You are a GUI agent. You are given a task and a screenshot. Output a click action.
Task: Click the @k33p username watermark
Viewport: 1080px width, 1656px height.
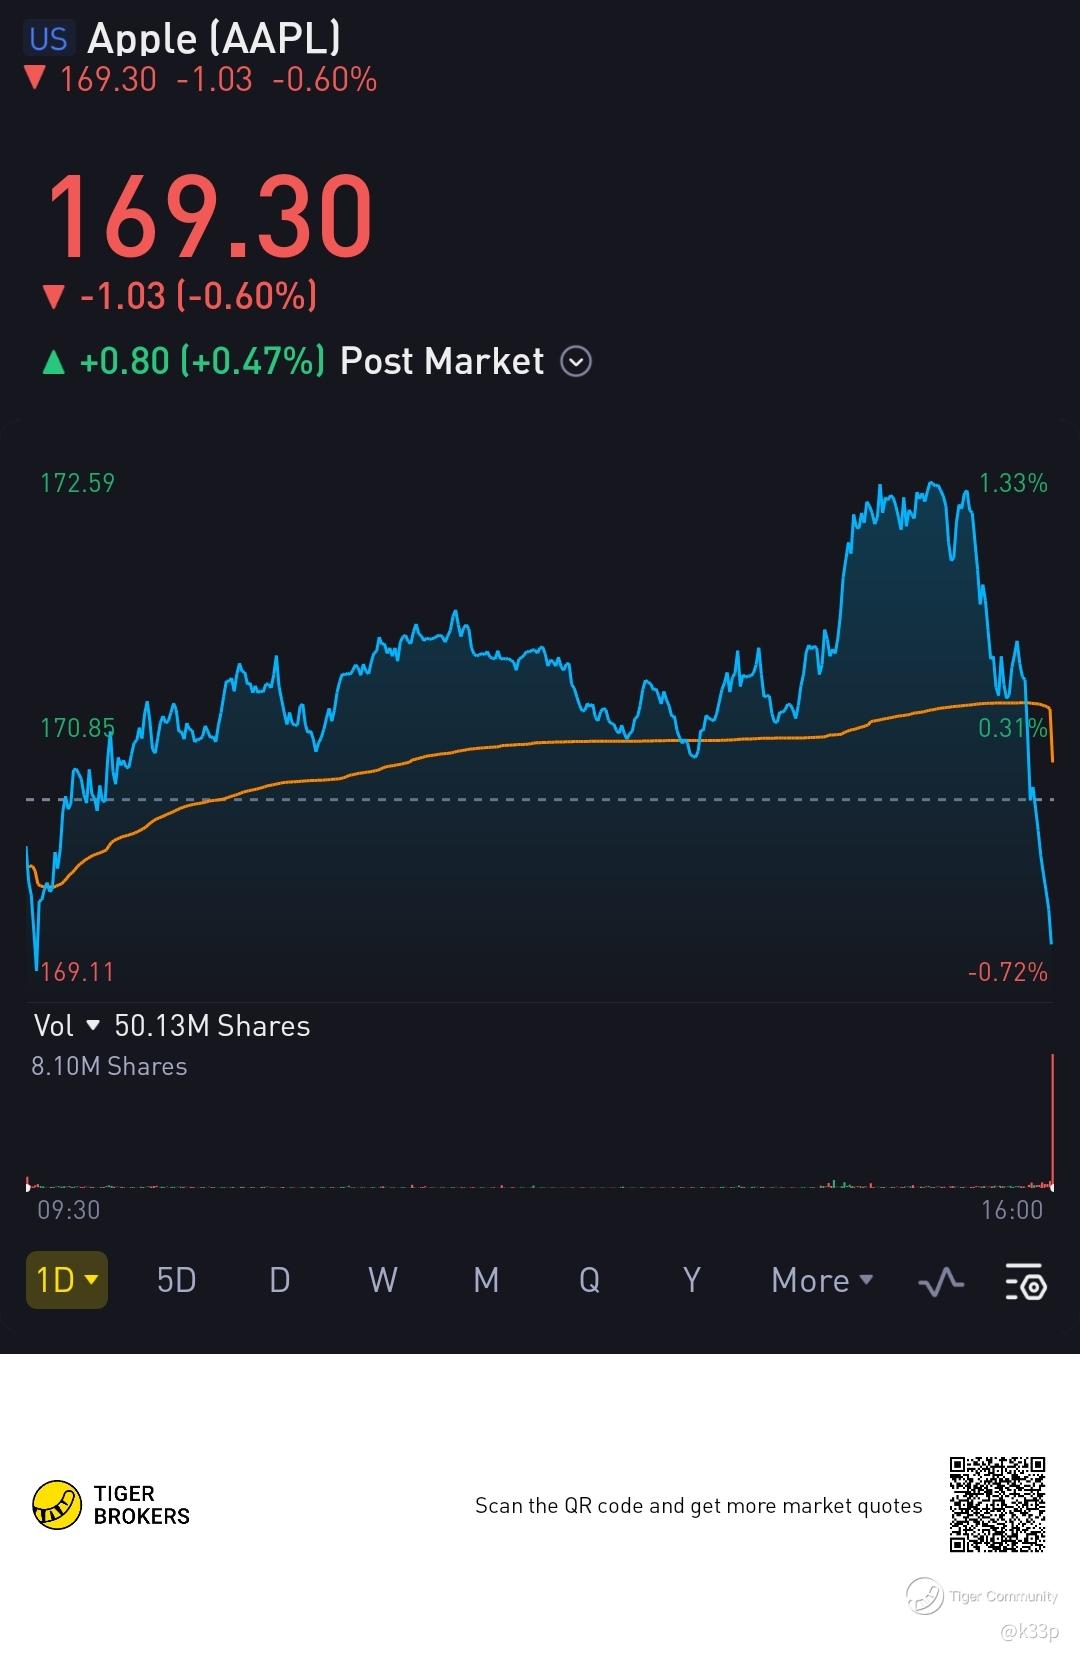1029,1631
